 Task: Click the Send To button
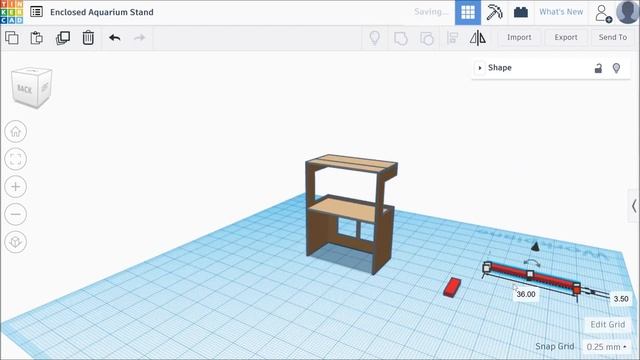[613, 37]
